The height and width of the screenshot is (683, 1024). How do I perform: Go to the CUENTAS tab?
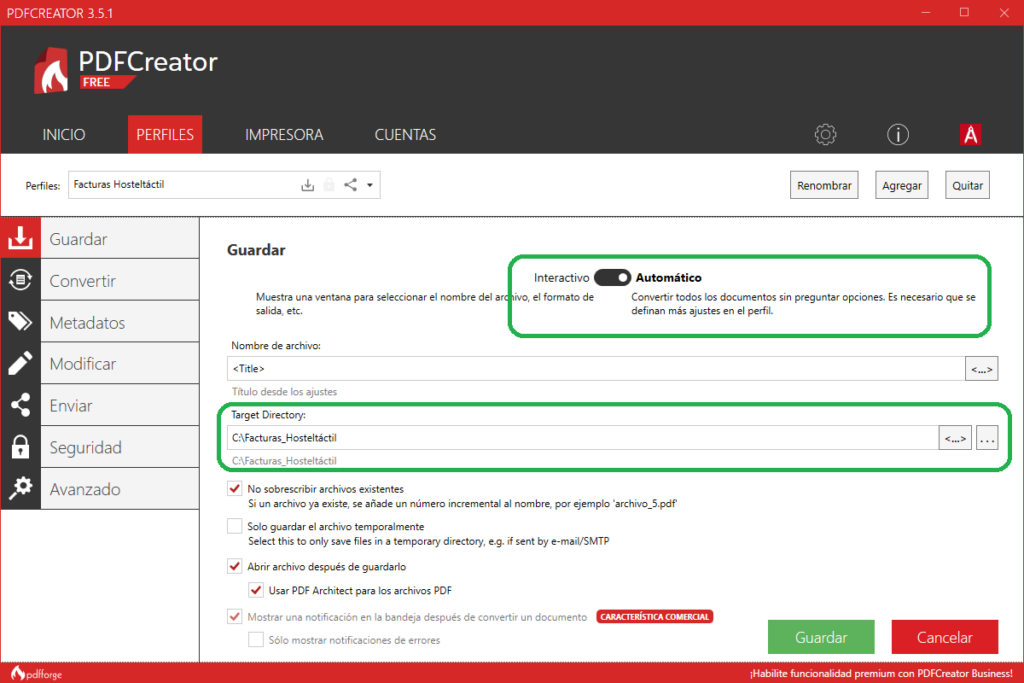[405, 135]
